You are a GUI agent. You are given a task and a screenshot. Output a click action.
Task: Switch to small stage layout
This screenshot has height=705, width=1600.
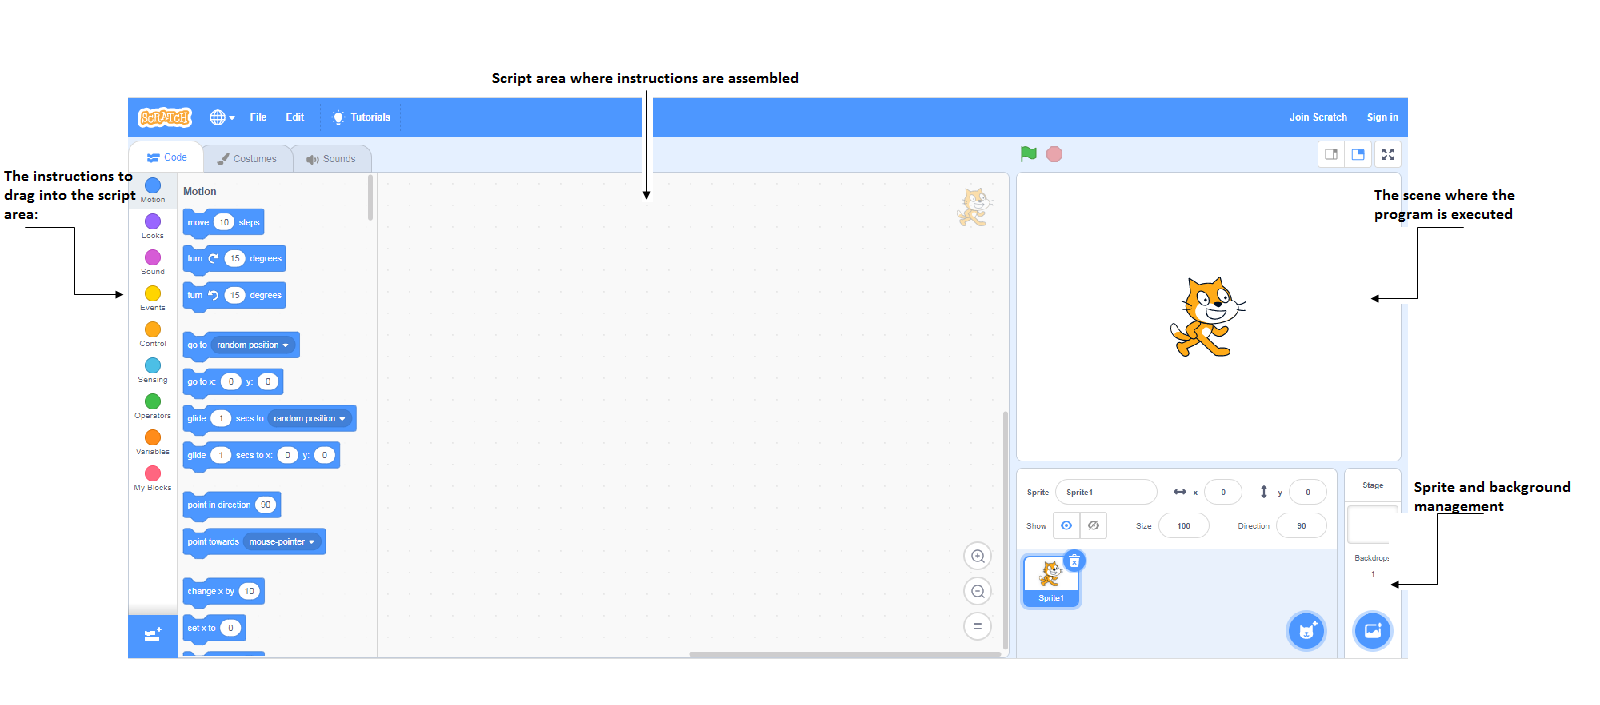click(1331, 154)
